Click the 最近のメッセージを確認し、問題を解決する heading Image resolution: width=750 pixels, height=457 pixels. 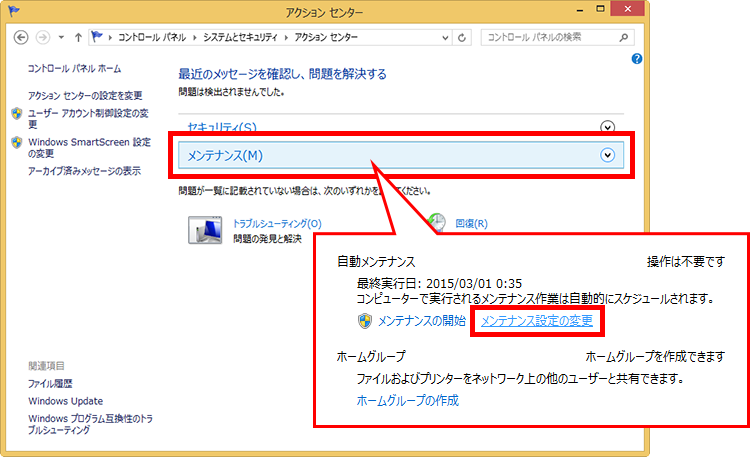(282, 74)
